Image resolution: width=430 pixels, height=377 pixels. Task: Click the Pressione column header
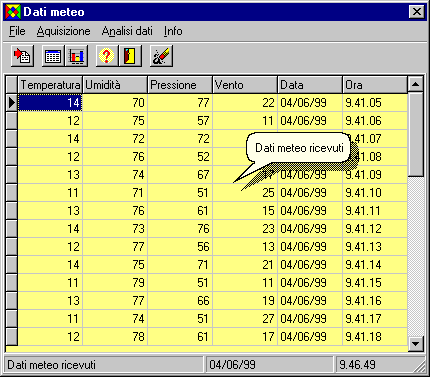pos(180,85)
